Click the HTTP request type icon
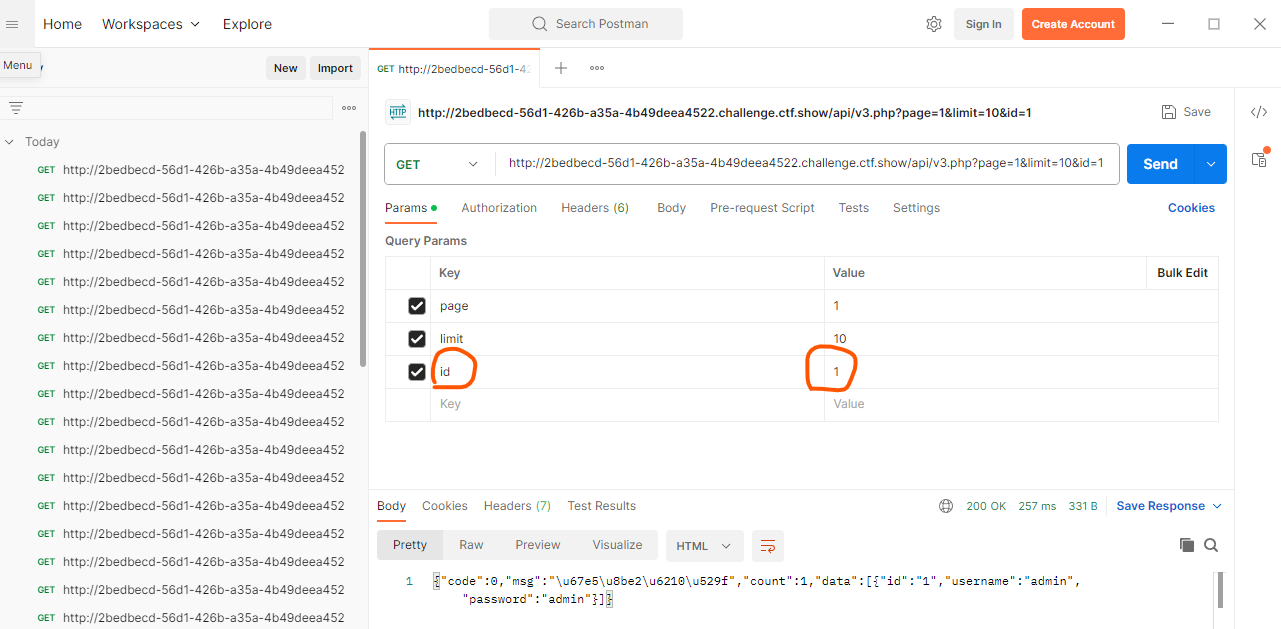Image resolution: width=1281 pixels, height=629 pixels. click(398, 112)
